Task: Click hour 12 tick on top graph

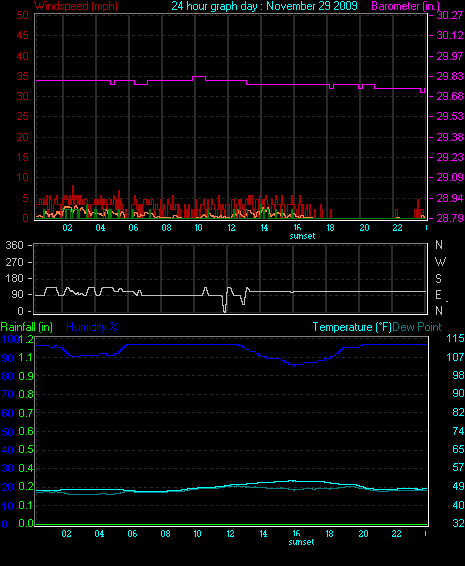Action: tap(231, 228)
